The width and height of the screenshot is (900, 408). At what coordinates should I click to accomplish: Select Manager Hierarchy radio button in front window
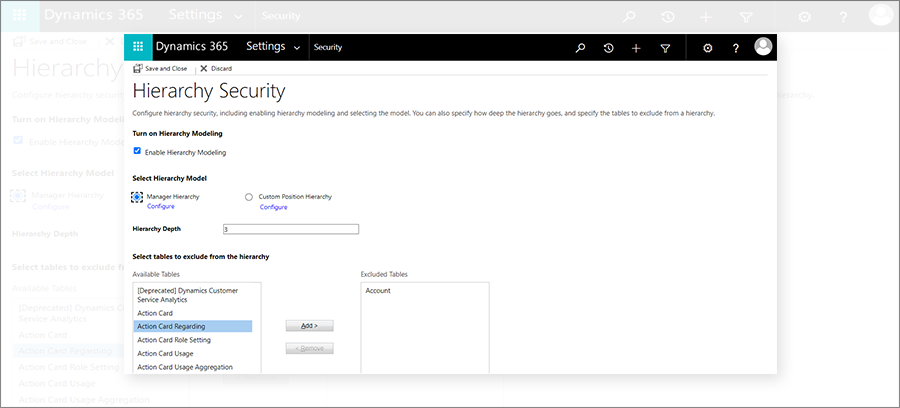(137, 197)
